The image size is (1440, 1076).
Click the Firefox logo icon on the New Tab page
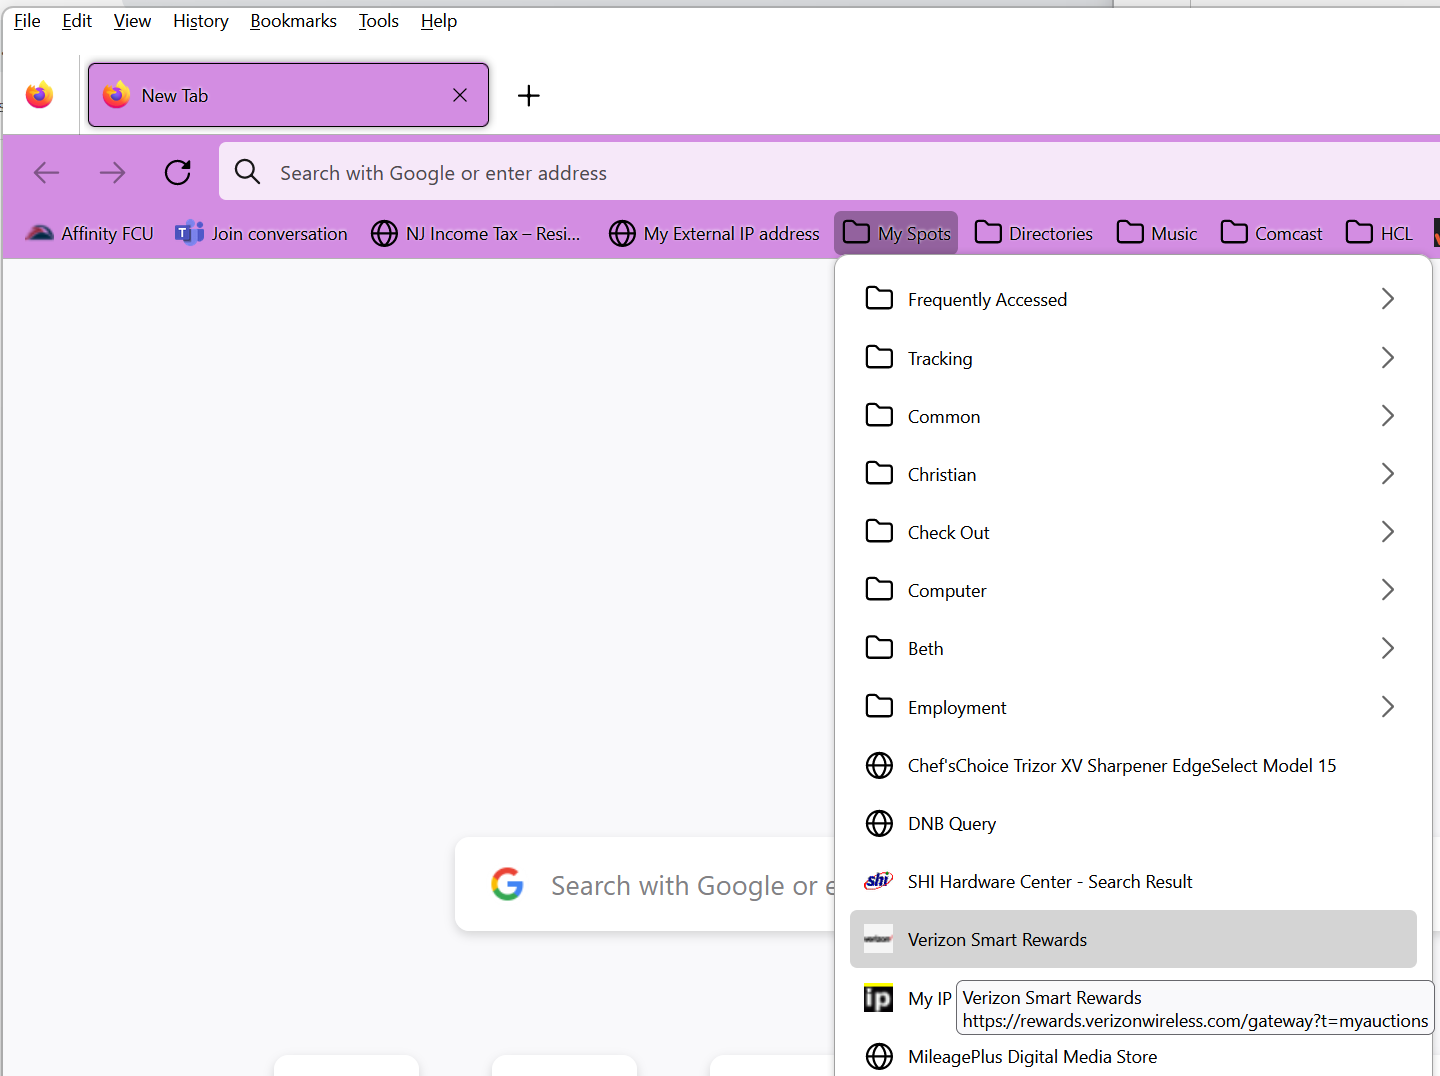coord(39,95)
